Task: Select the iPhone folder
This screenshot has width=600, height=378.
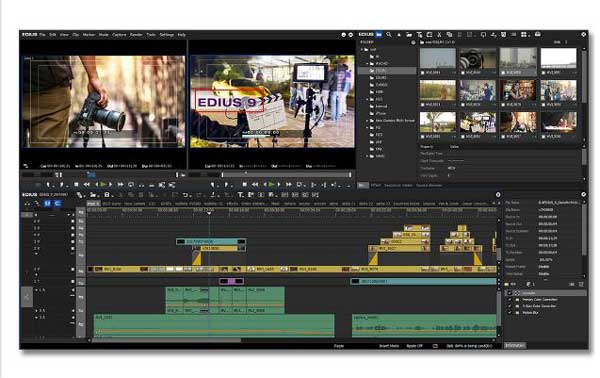Action: [381, 113]
